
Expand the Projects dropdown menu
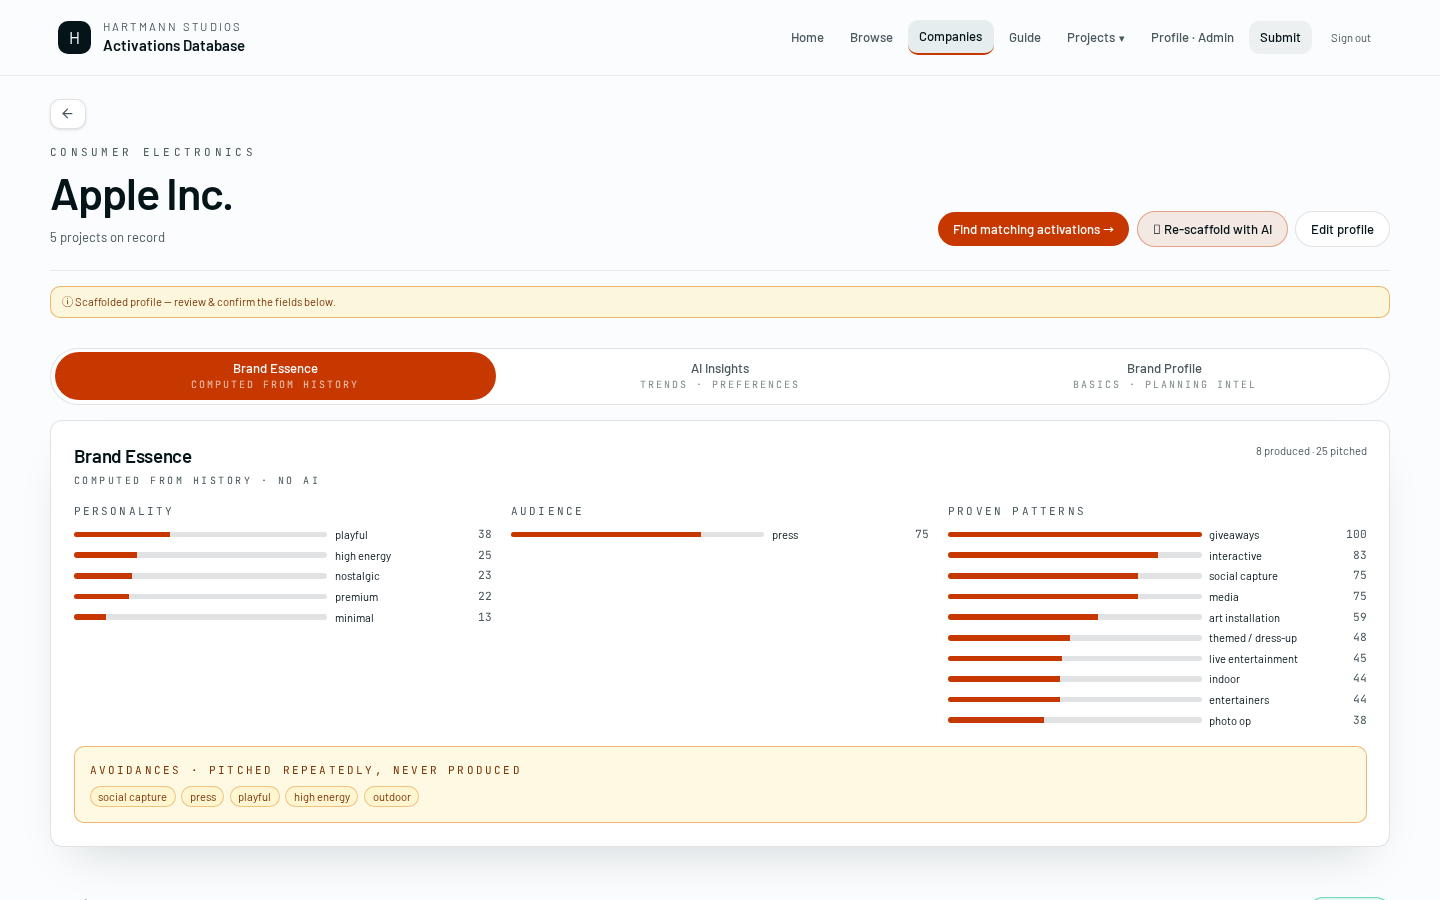click(x=1096, y=38)
